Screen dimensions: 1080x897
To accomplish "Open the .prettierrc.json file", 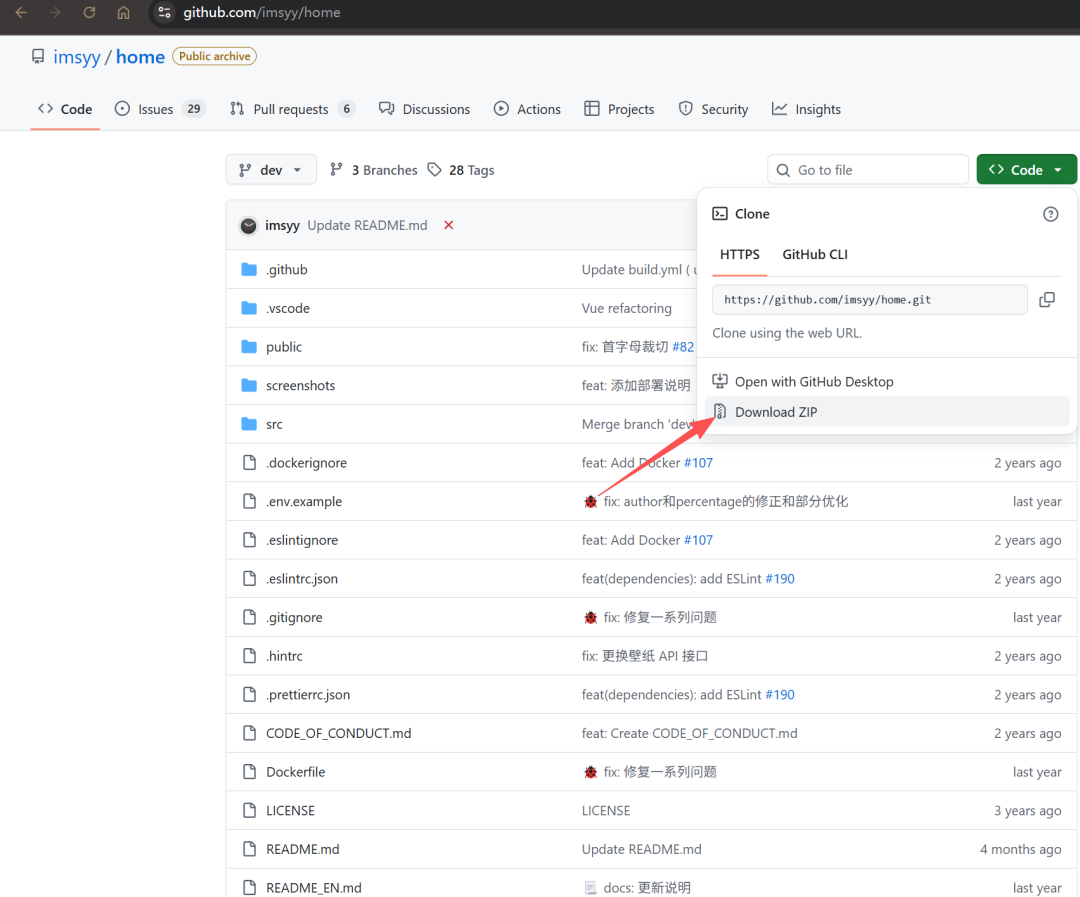I will click(x=308, y=694).
